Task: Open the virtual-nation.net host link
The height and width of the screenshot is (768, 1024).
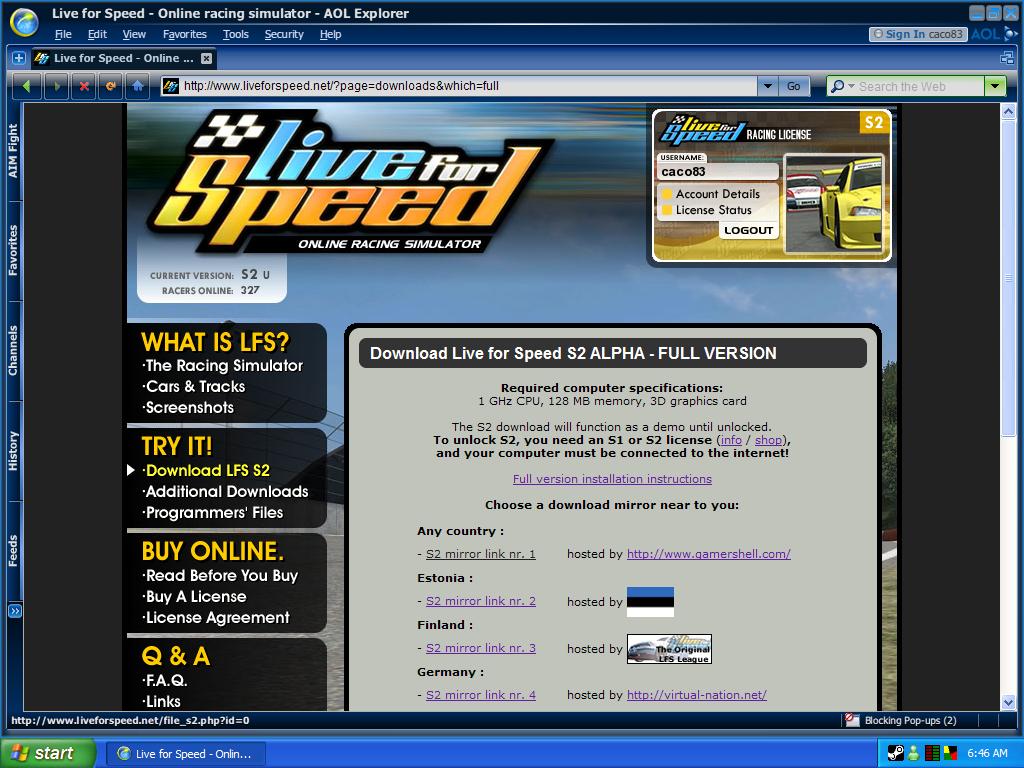Action: [x=697, y=695]
